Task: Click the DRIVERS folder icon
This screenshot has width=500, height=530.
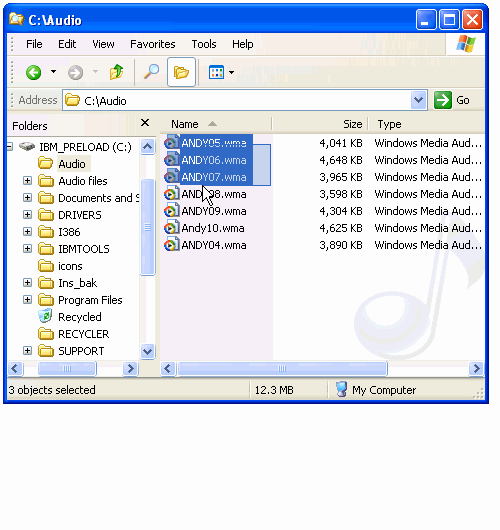Action: click(x=46, y=215)
